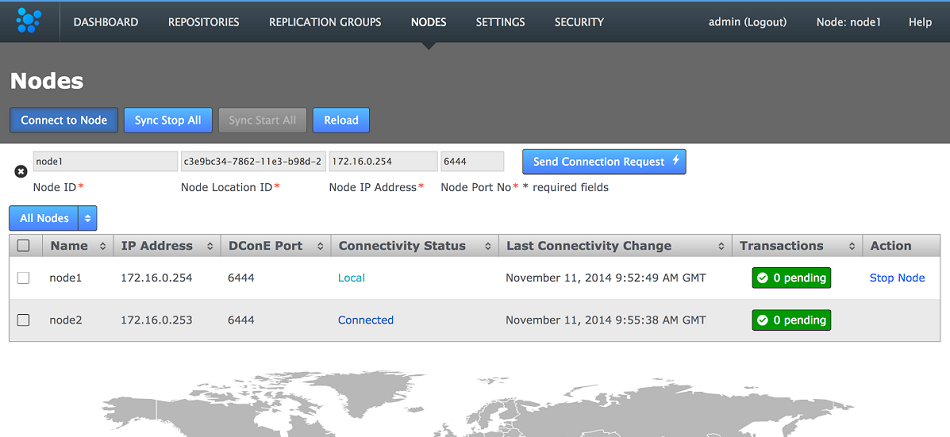Open Replication Groups section
Viewport: 950px width, 437px height.
point(325,22)
